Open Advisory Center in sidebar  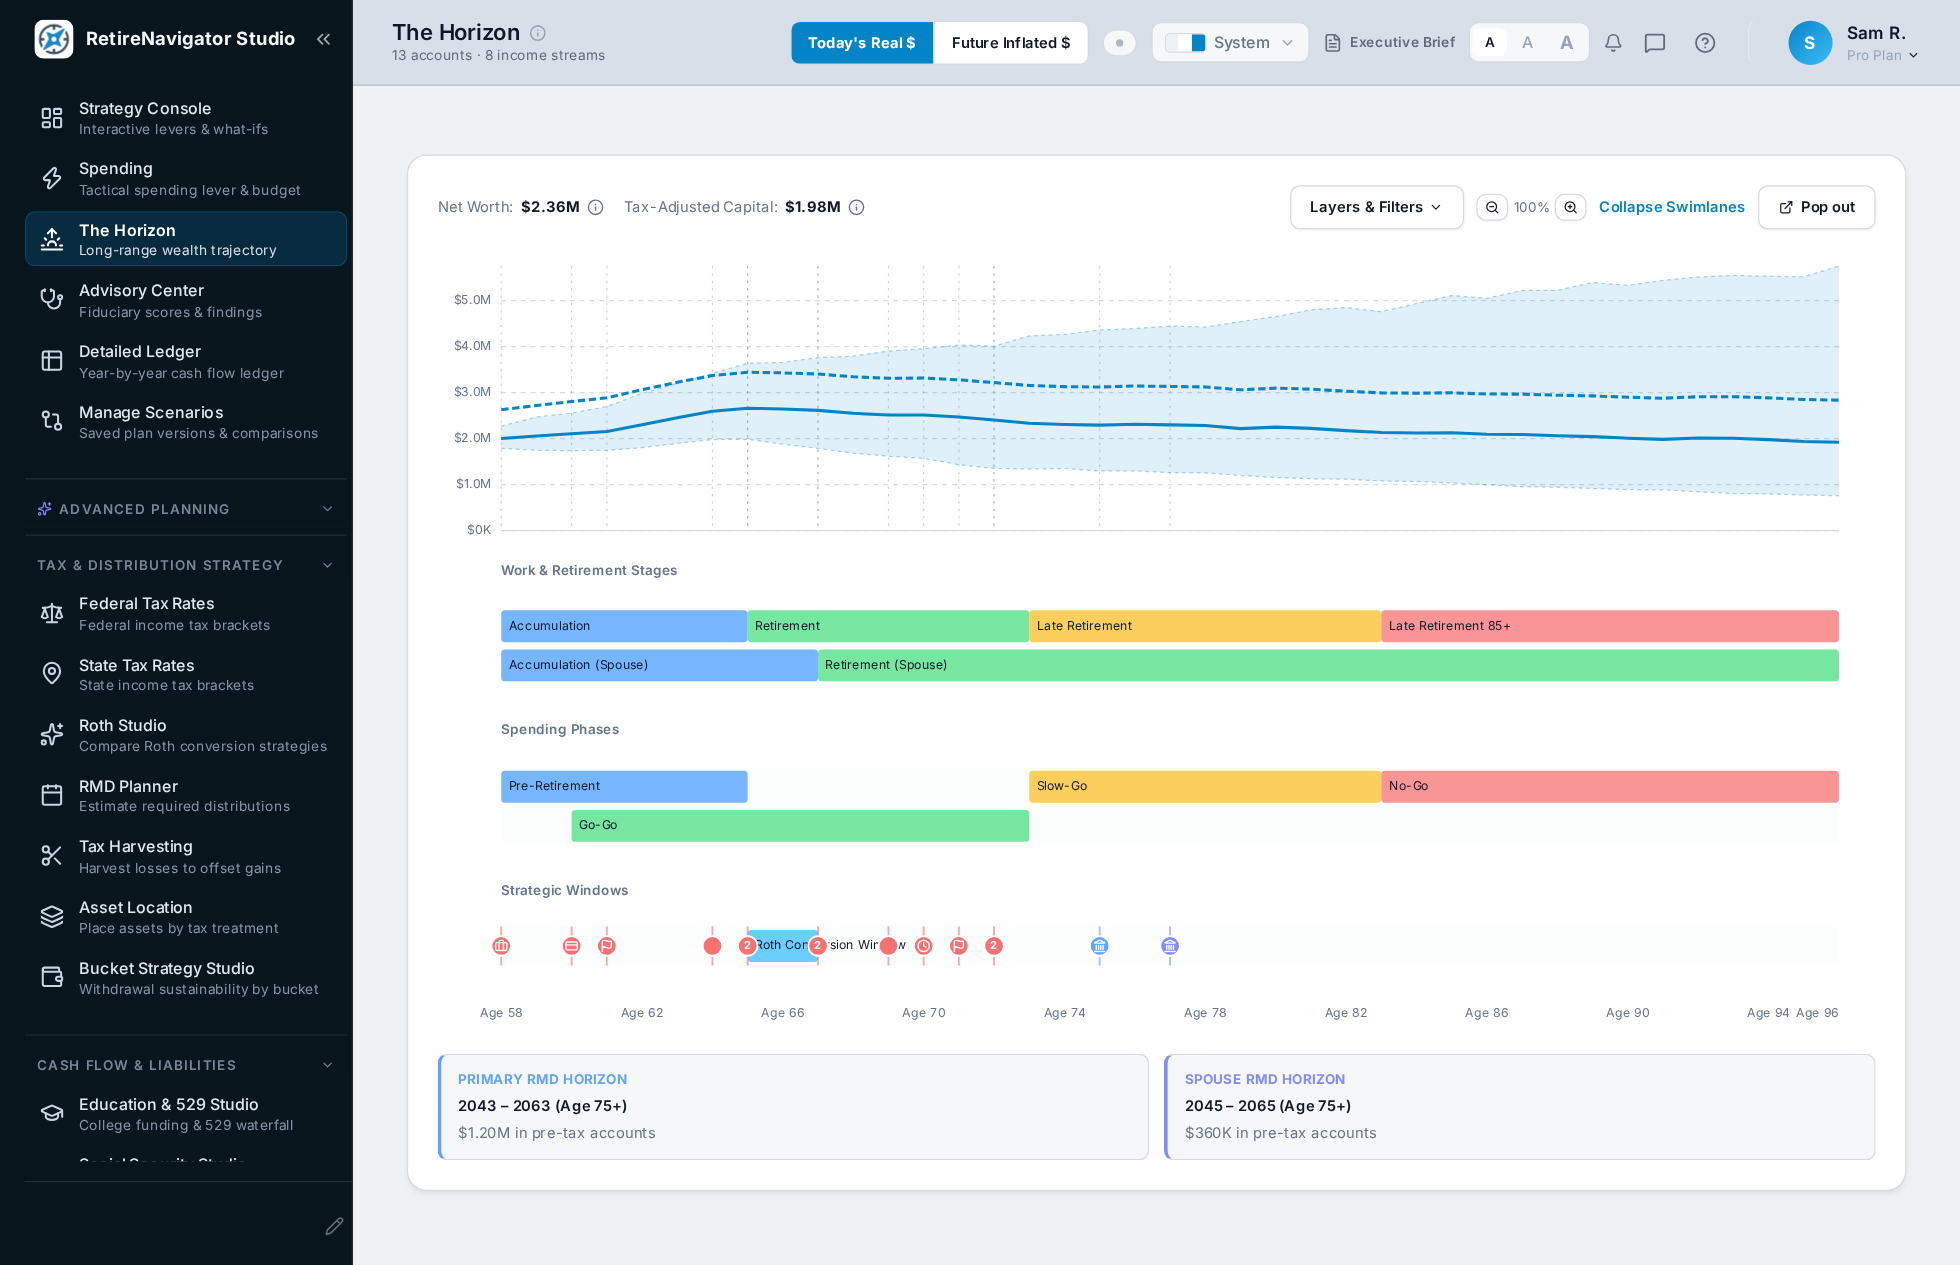point(186,301)
